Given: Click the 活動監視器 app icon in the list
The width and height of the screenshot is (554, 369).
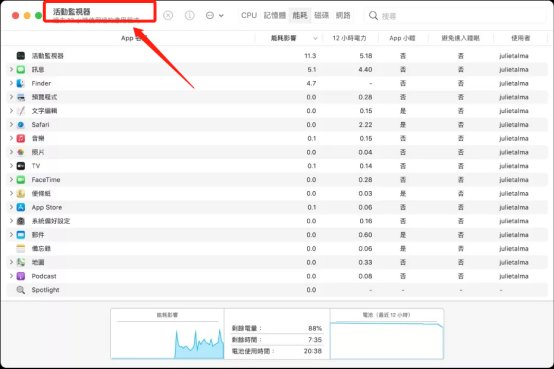Looking at the screenshot, I should pyautogui.click(x=21, y=55).
